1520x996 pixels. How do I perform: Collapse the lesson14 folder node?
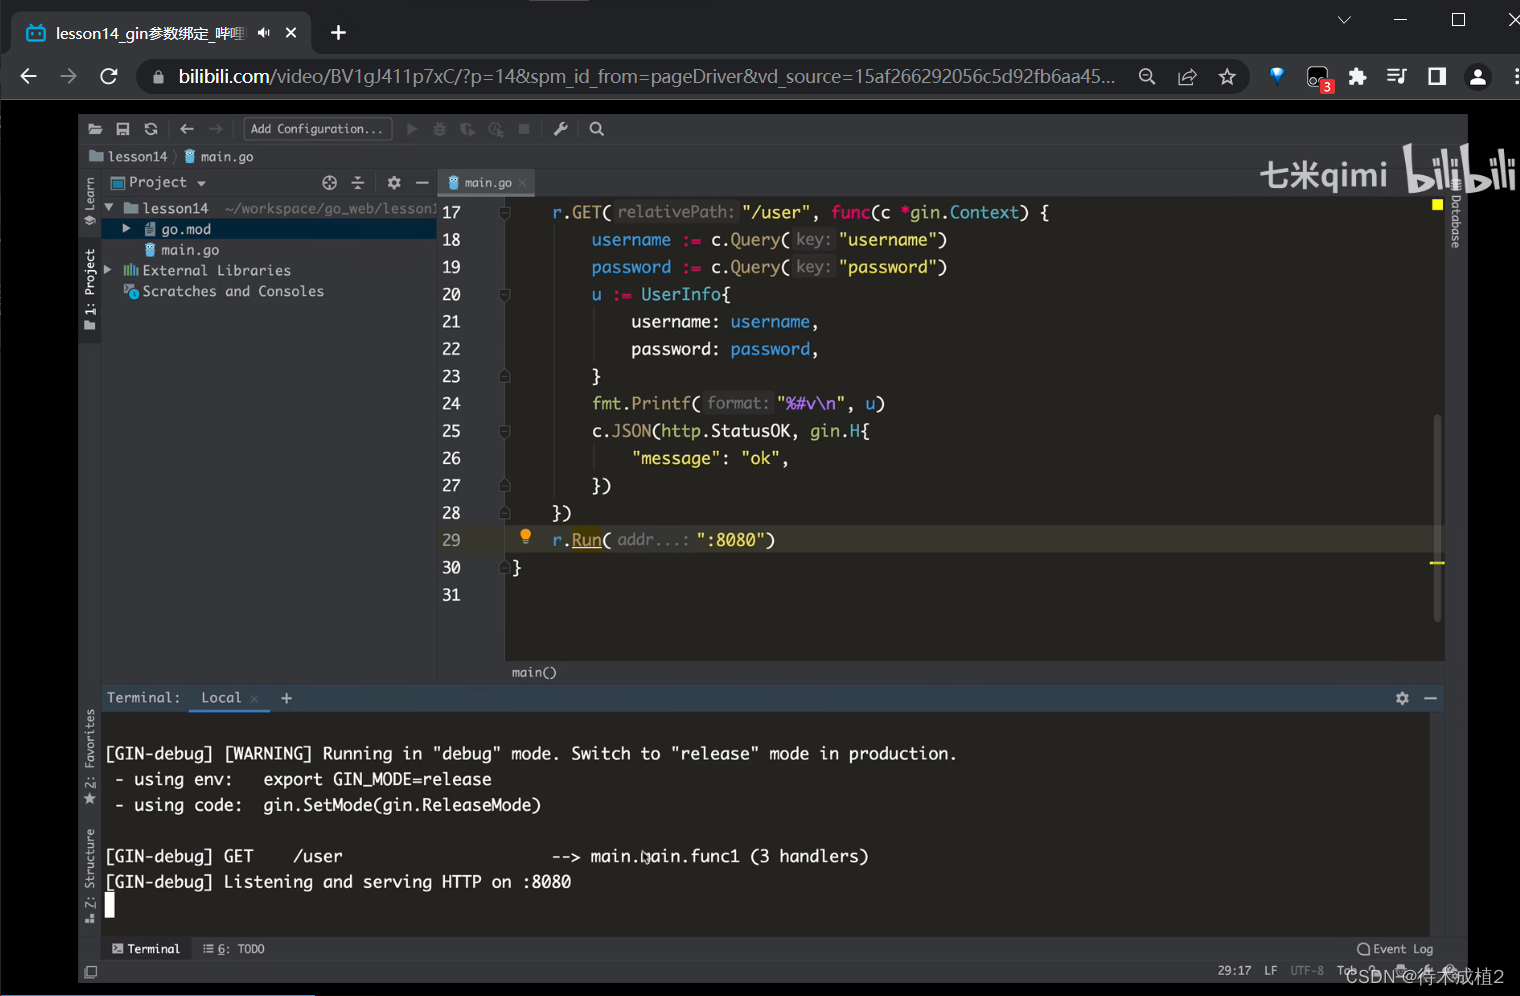click(x=109, y=208)
